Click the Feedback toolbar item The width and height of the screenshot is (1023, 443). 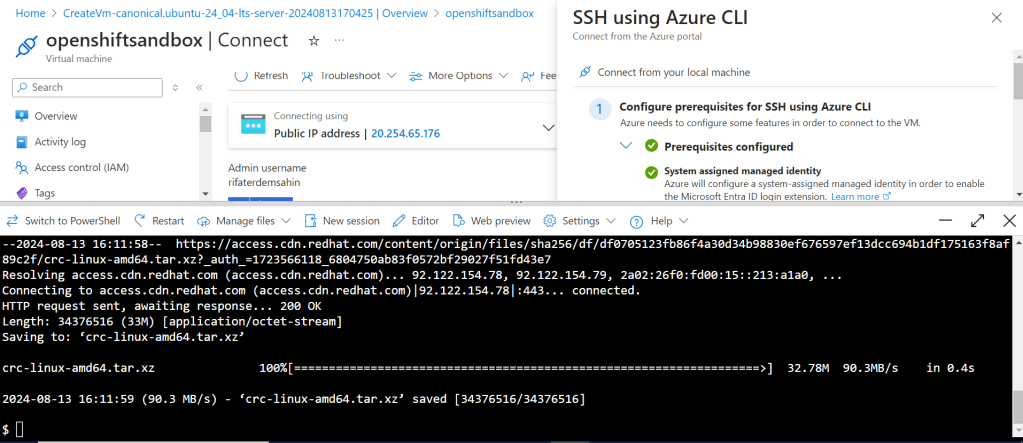[538, 76]
